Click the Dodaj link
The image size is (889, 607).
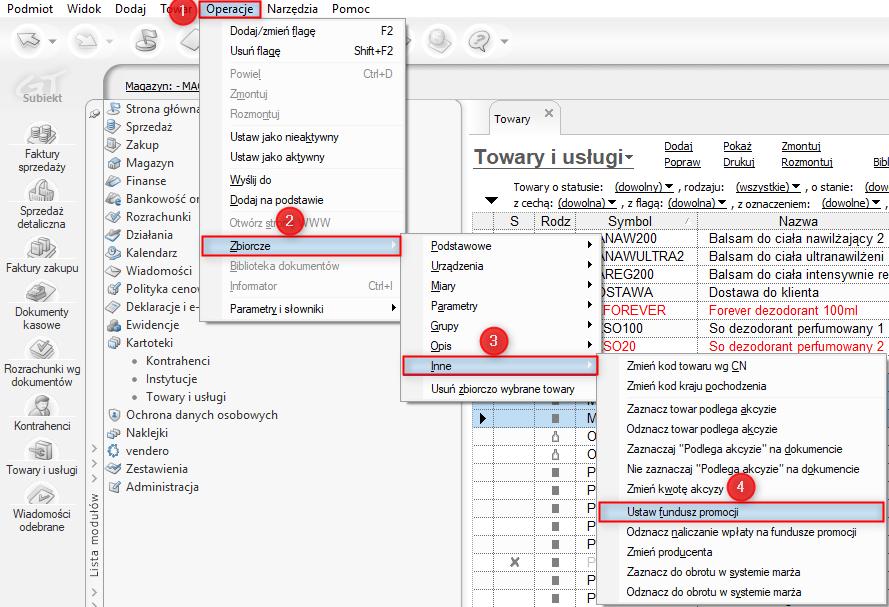point(678,146)
